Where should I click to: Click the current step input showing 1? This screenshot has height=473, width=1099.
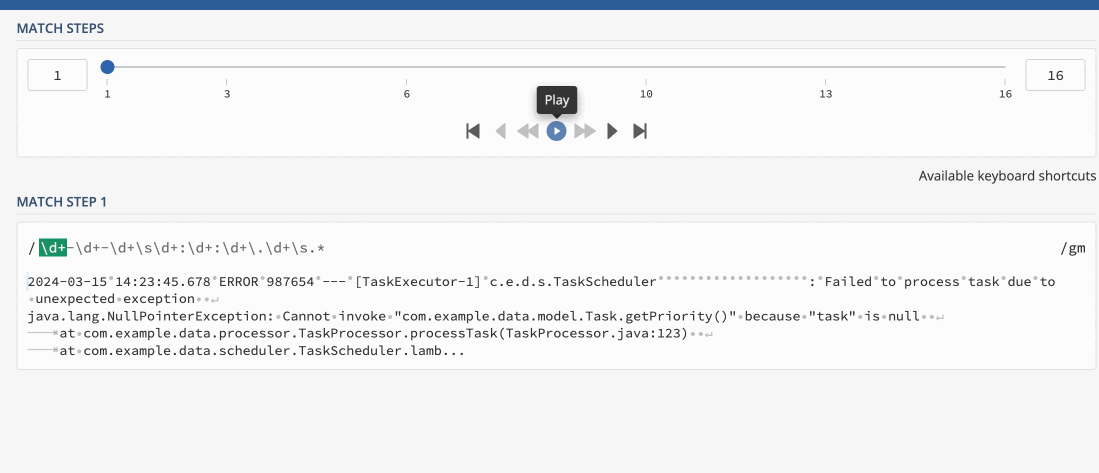click(x=57, y=75)
